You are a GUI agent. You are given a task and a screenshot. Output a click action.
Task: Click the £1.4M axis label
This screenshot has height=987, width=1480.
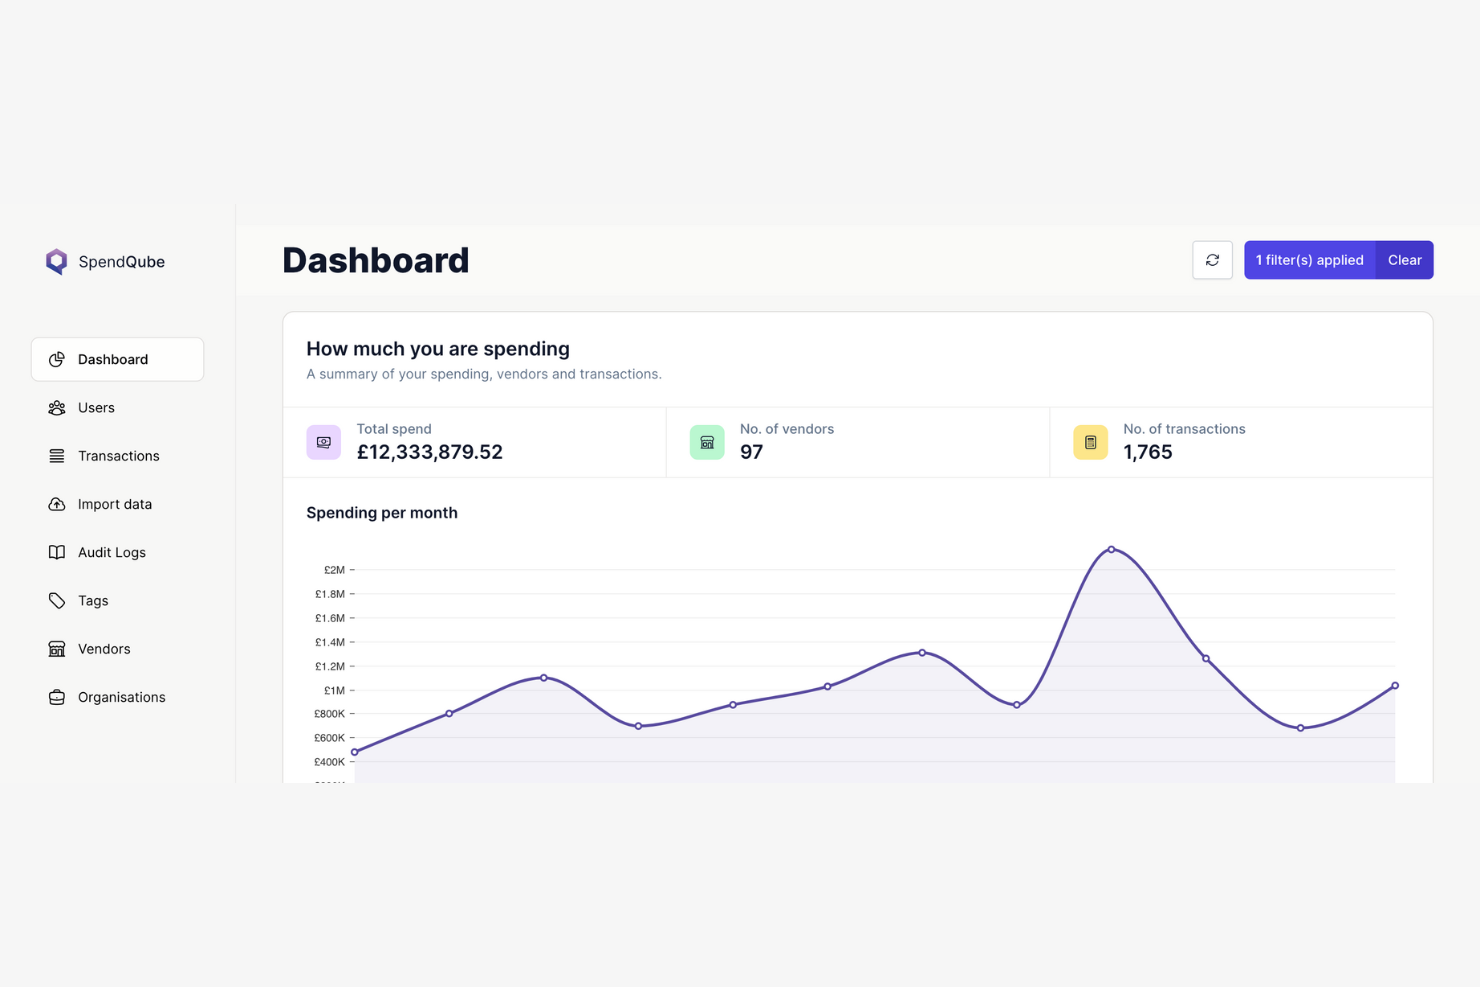(x=330, y=642)
